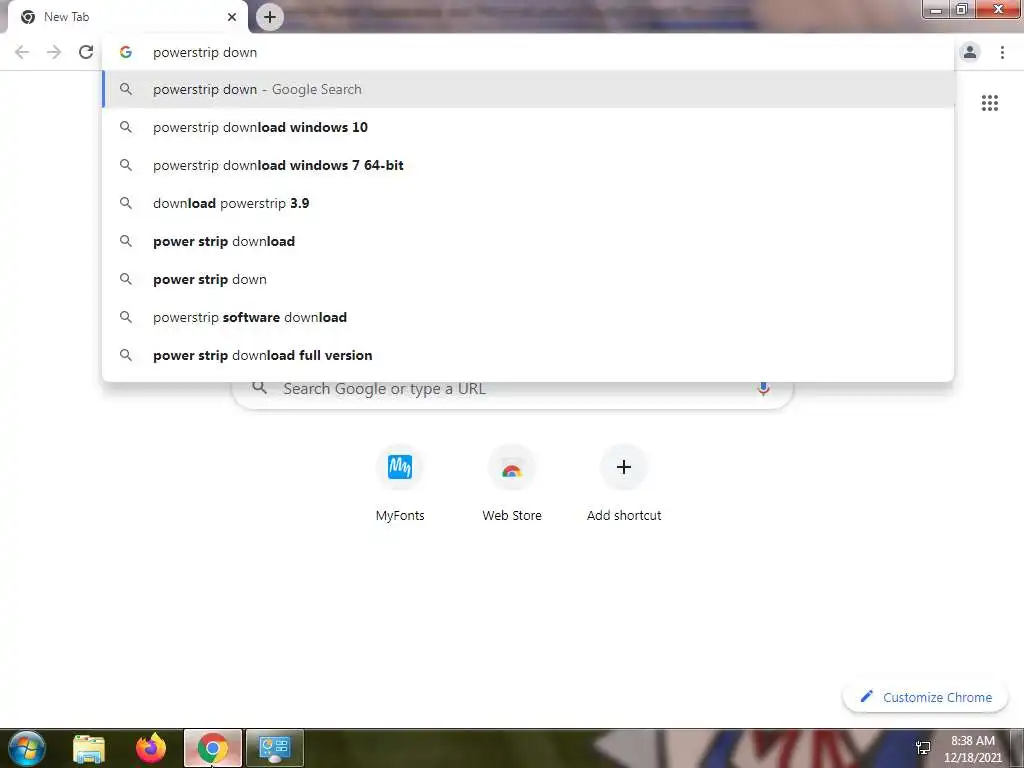The image size is (1024, 768).
Task: Open File Explorer from the taskbar
Action: tap(89, 748)
